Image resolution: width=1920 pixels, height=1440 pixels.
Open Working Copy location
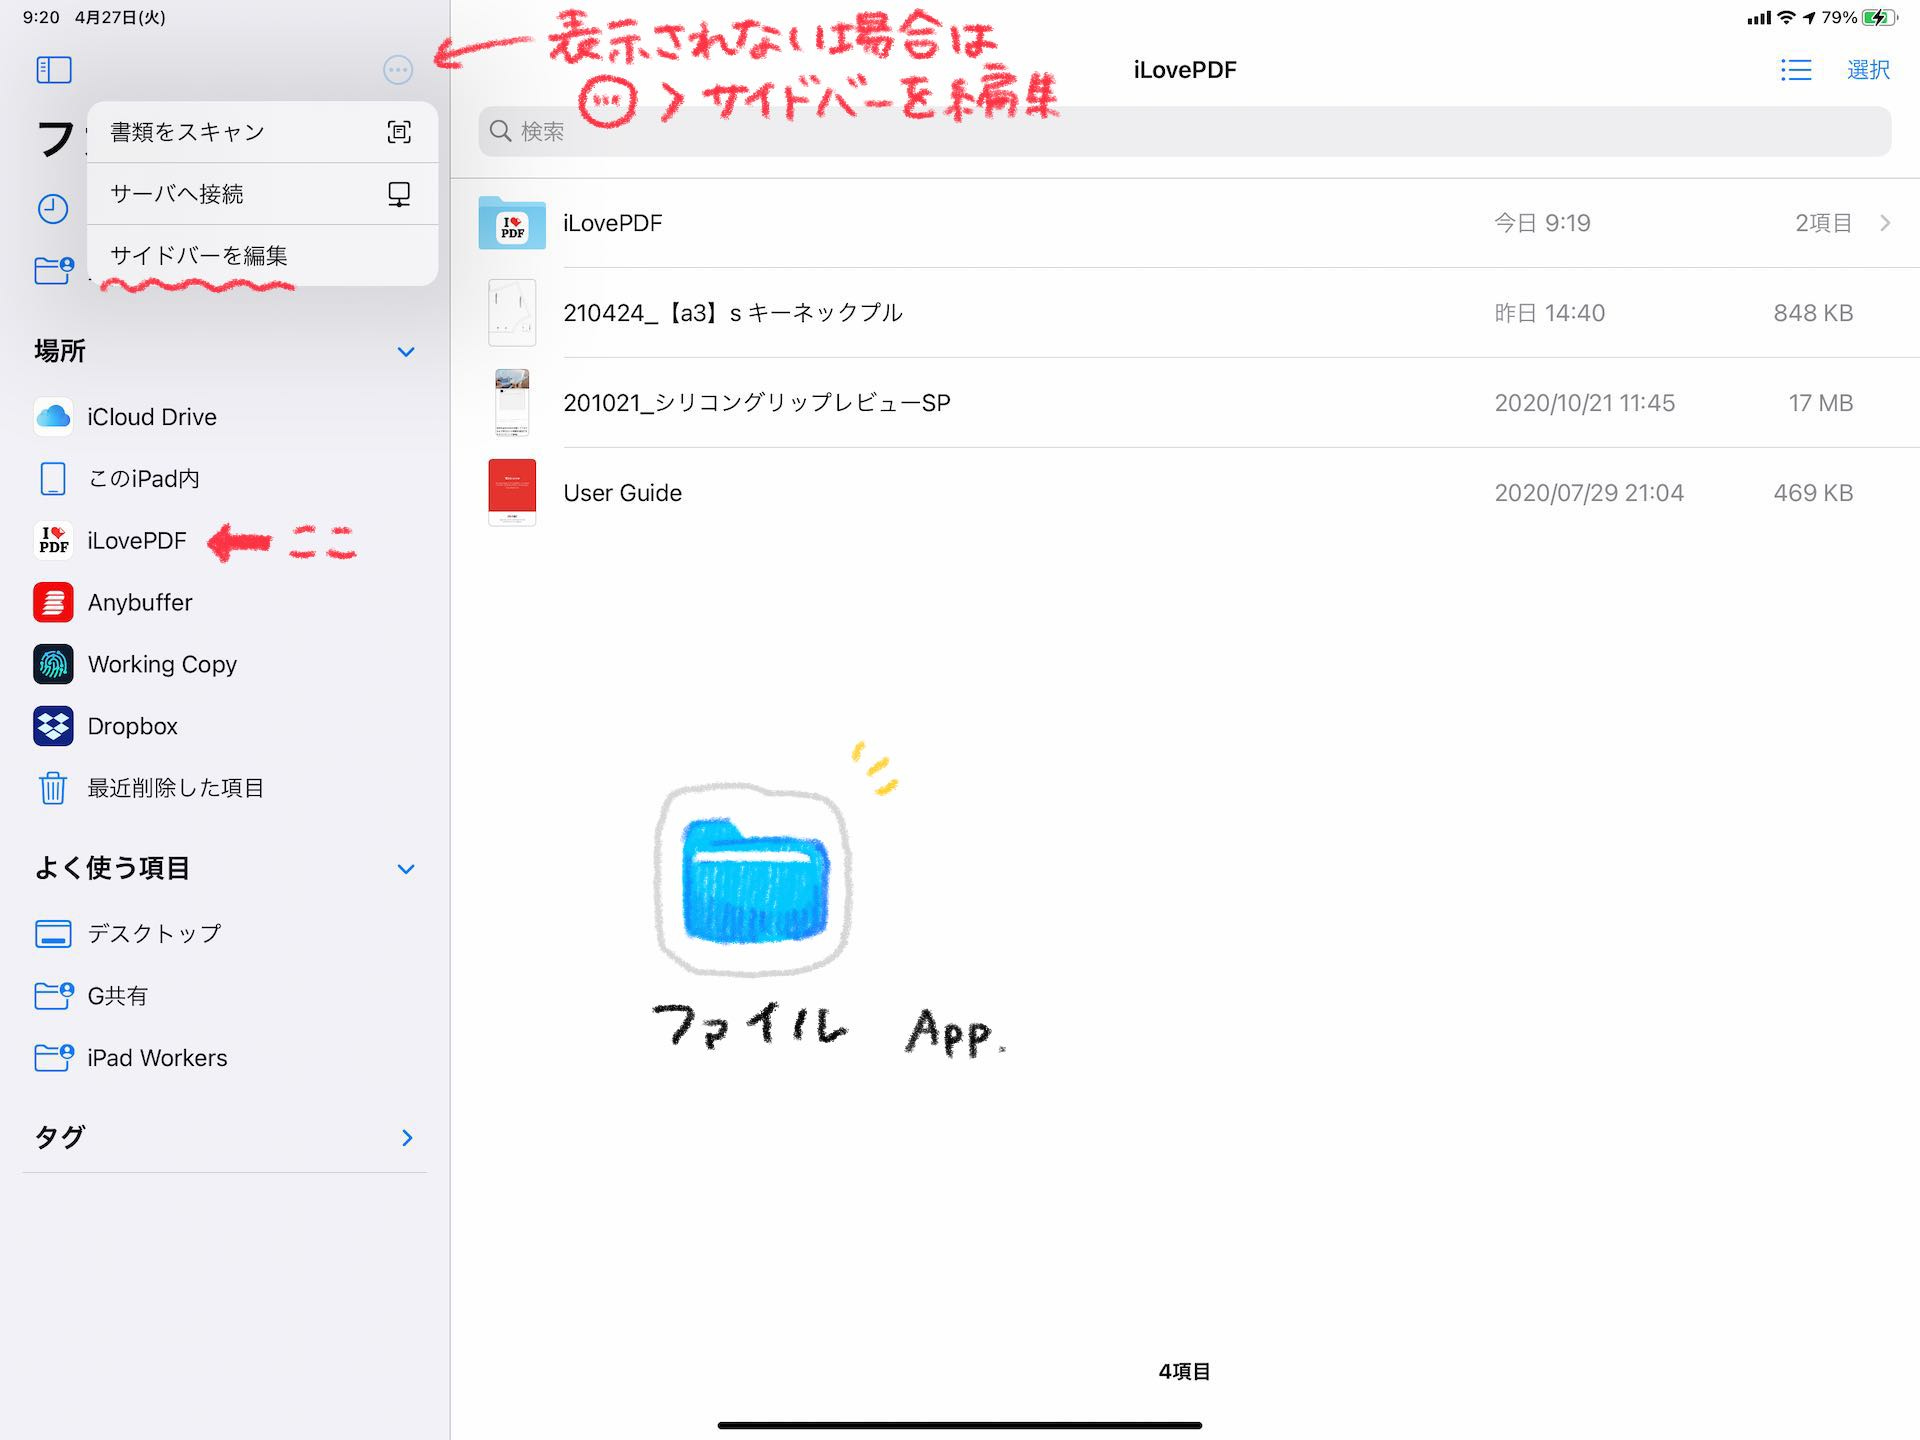[162, 665]
